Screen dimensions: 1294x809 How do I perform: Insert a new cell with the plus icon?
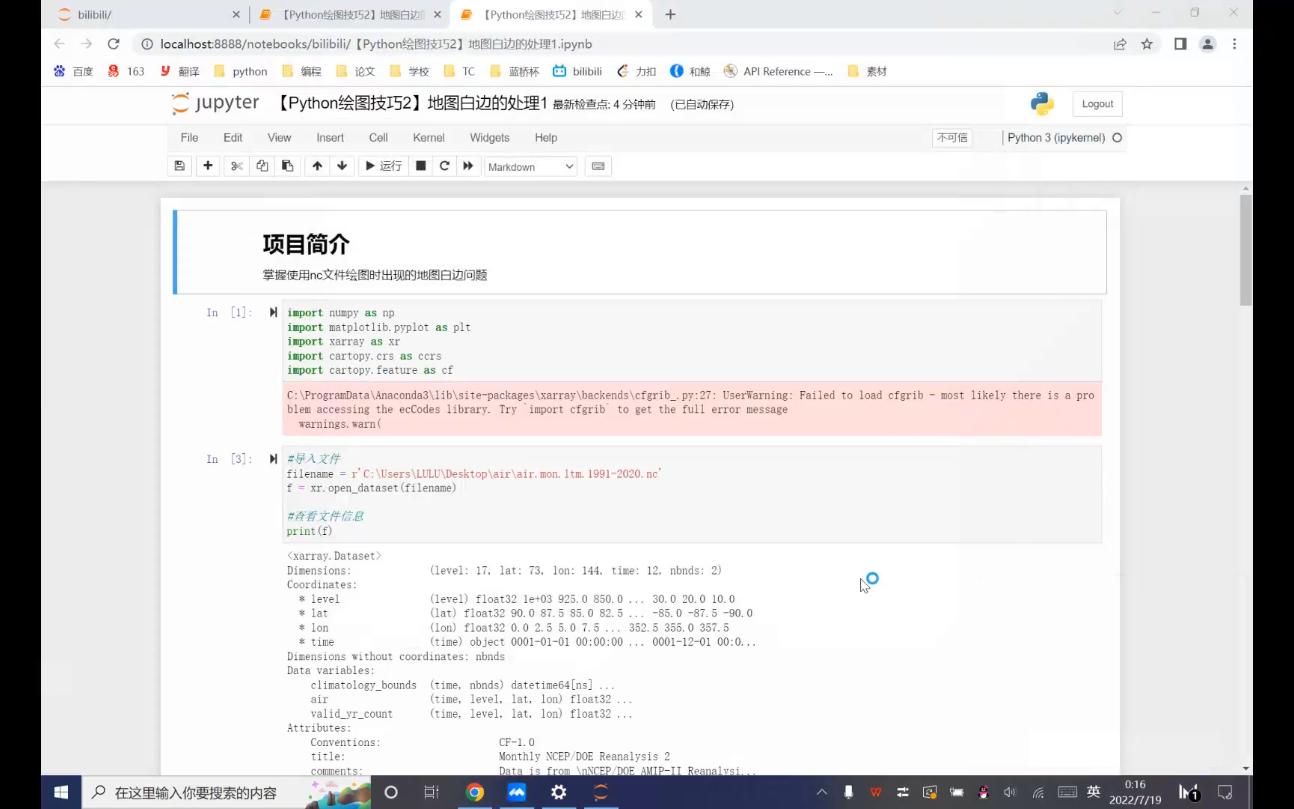pyautogui.click(x=207, y=166)
